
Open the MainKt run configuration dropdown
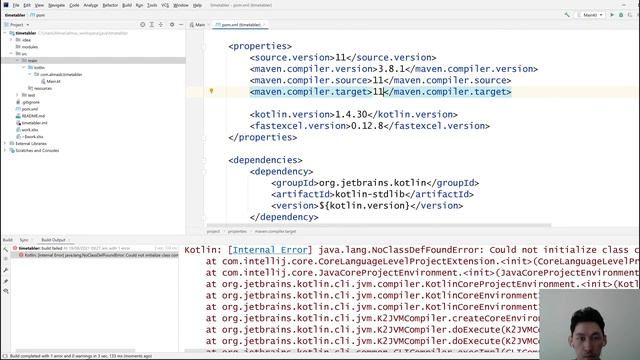coord(590,15)
